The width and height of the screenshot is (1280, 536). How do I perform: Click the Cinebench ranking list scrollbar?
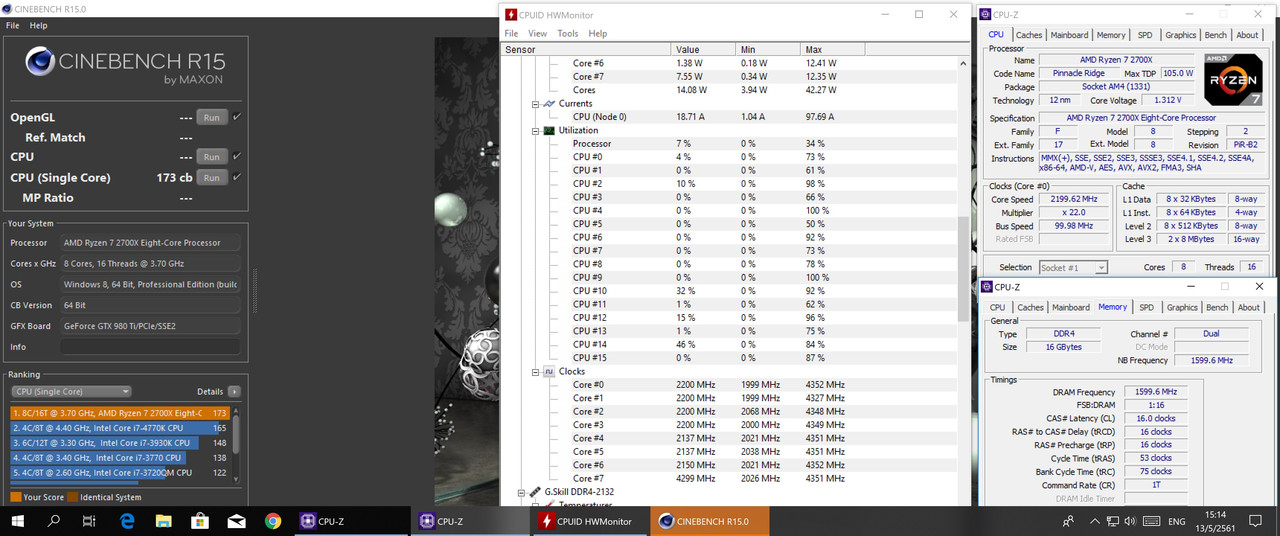tap(237, 445)
